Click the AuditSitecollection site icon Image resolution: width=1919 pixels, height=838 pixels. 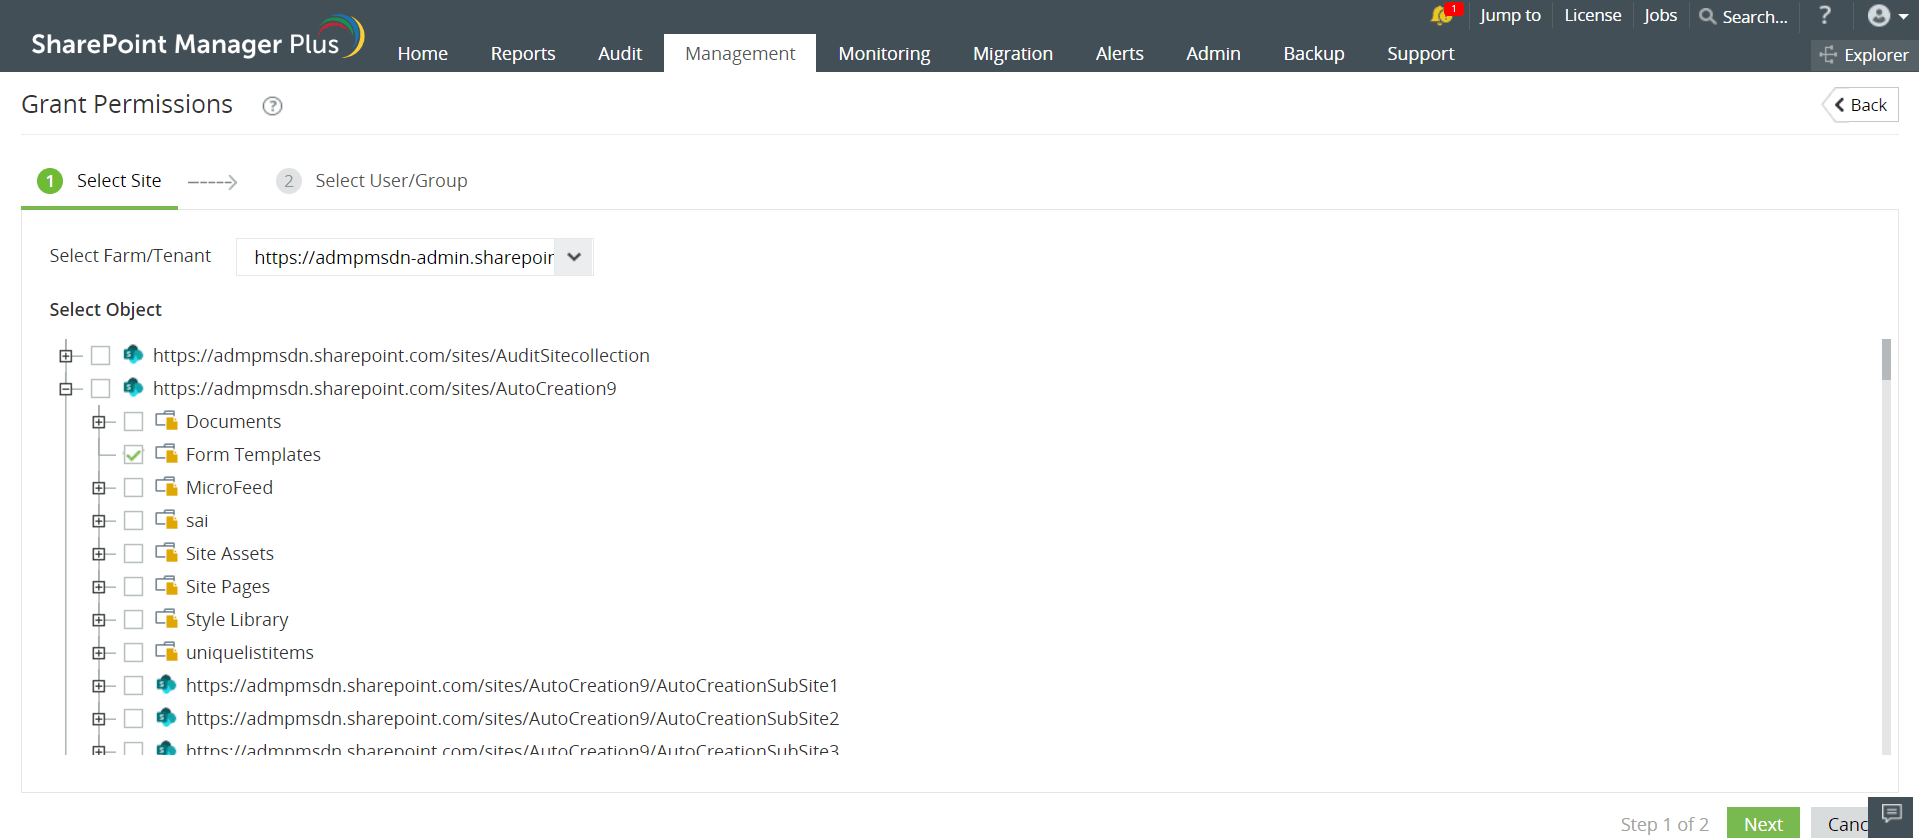coord(133,354)
